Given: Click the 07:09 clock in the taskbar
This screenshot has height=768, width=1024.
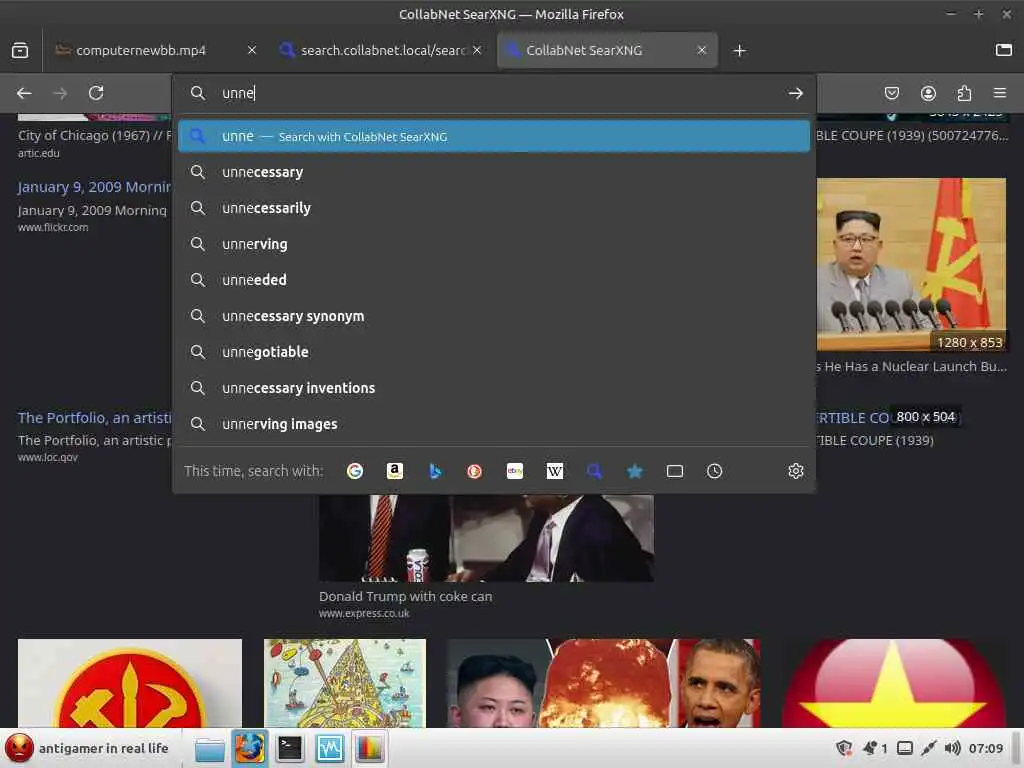Looking at the screenshot, I should 985,748.
